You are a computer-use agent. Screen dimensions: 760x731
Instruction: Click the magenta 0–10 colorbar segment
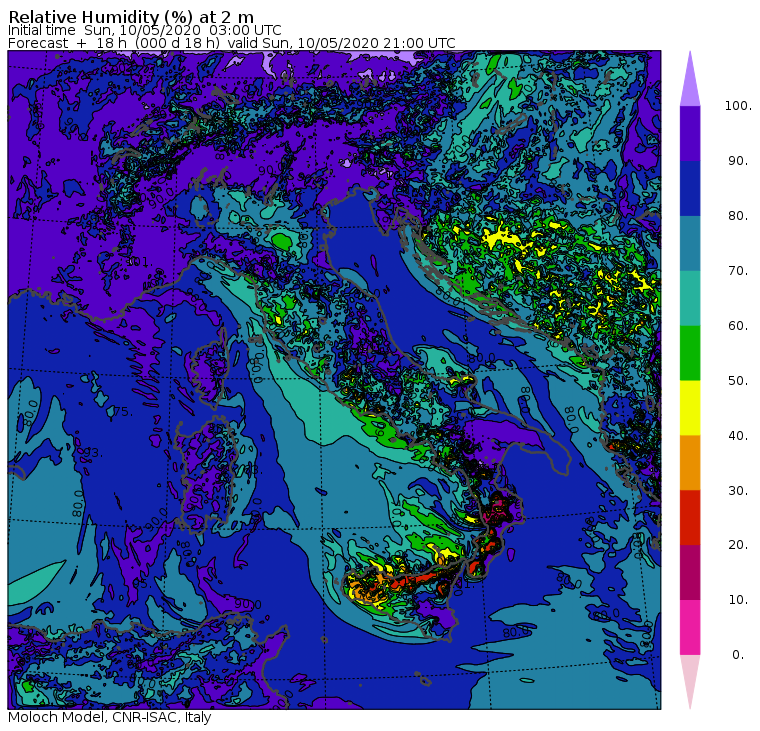click(690, 628)
